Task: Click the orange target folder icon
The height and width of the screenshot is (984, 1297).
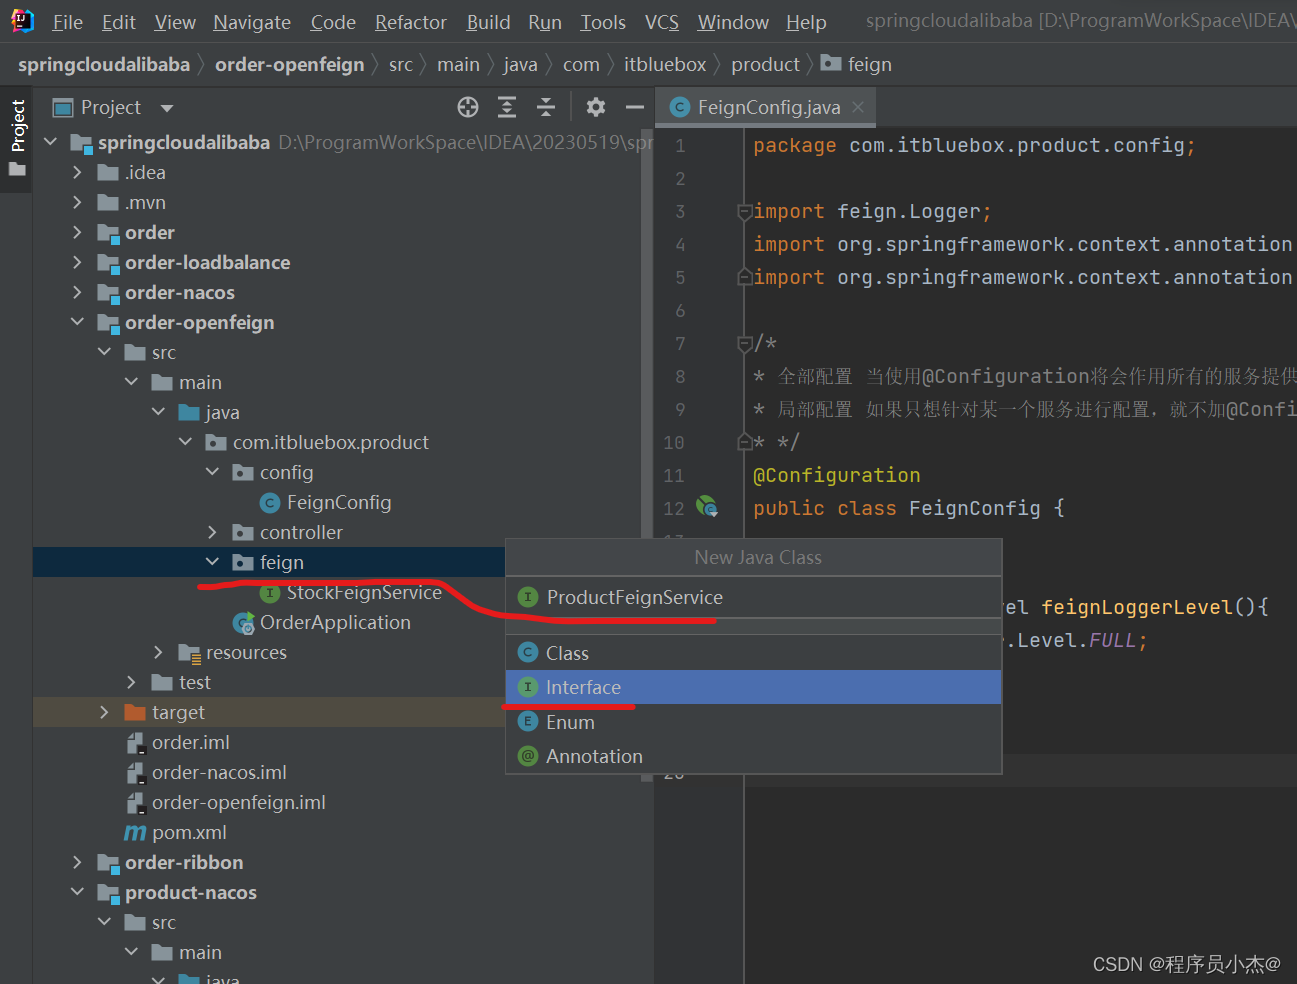Action: click(x=135, y=712)
